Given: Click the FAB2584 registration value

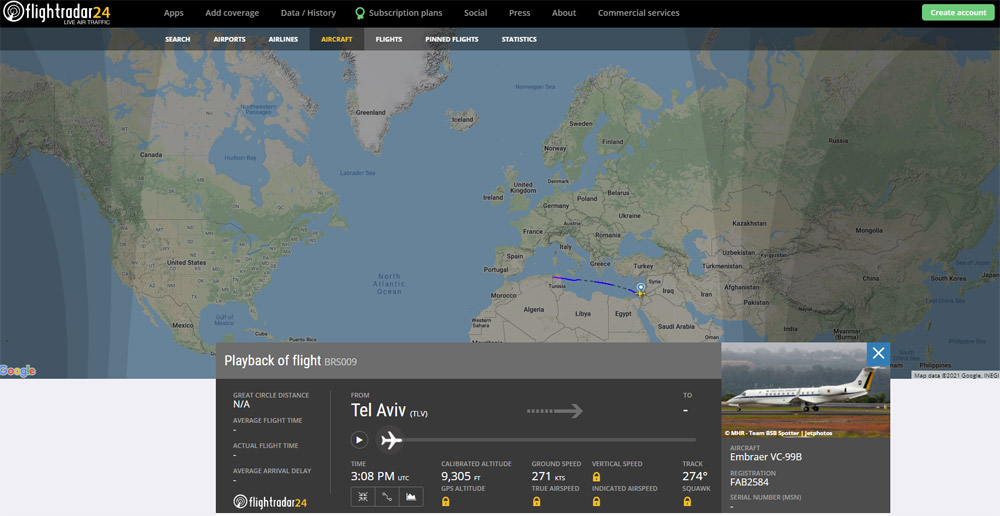Looking at the screenshot, I should [749, 482].
